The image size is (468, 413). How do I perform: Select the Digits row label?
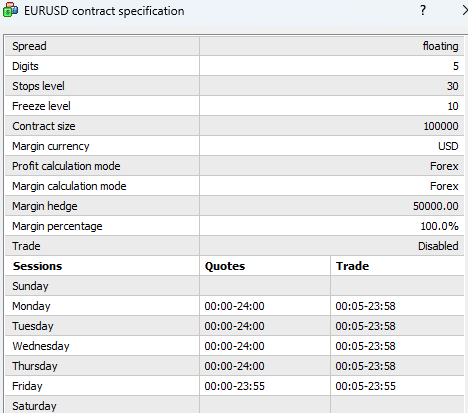coord(25,66)
